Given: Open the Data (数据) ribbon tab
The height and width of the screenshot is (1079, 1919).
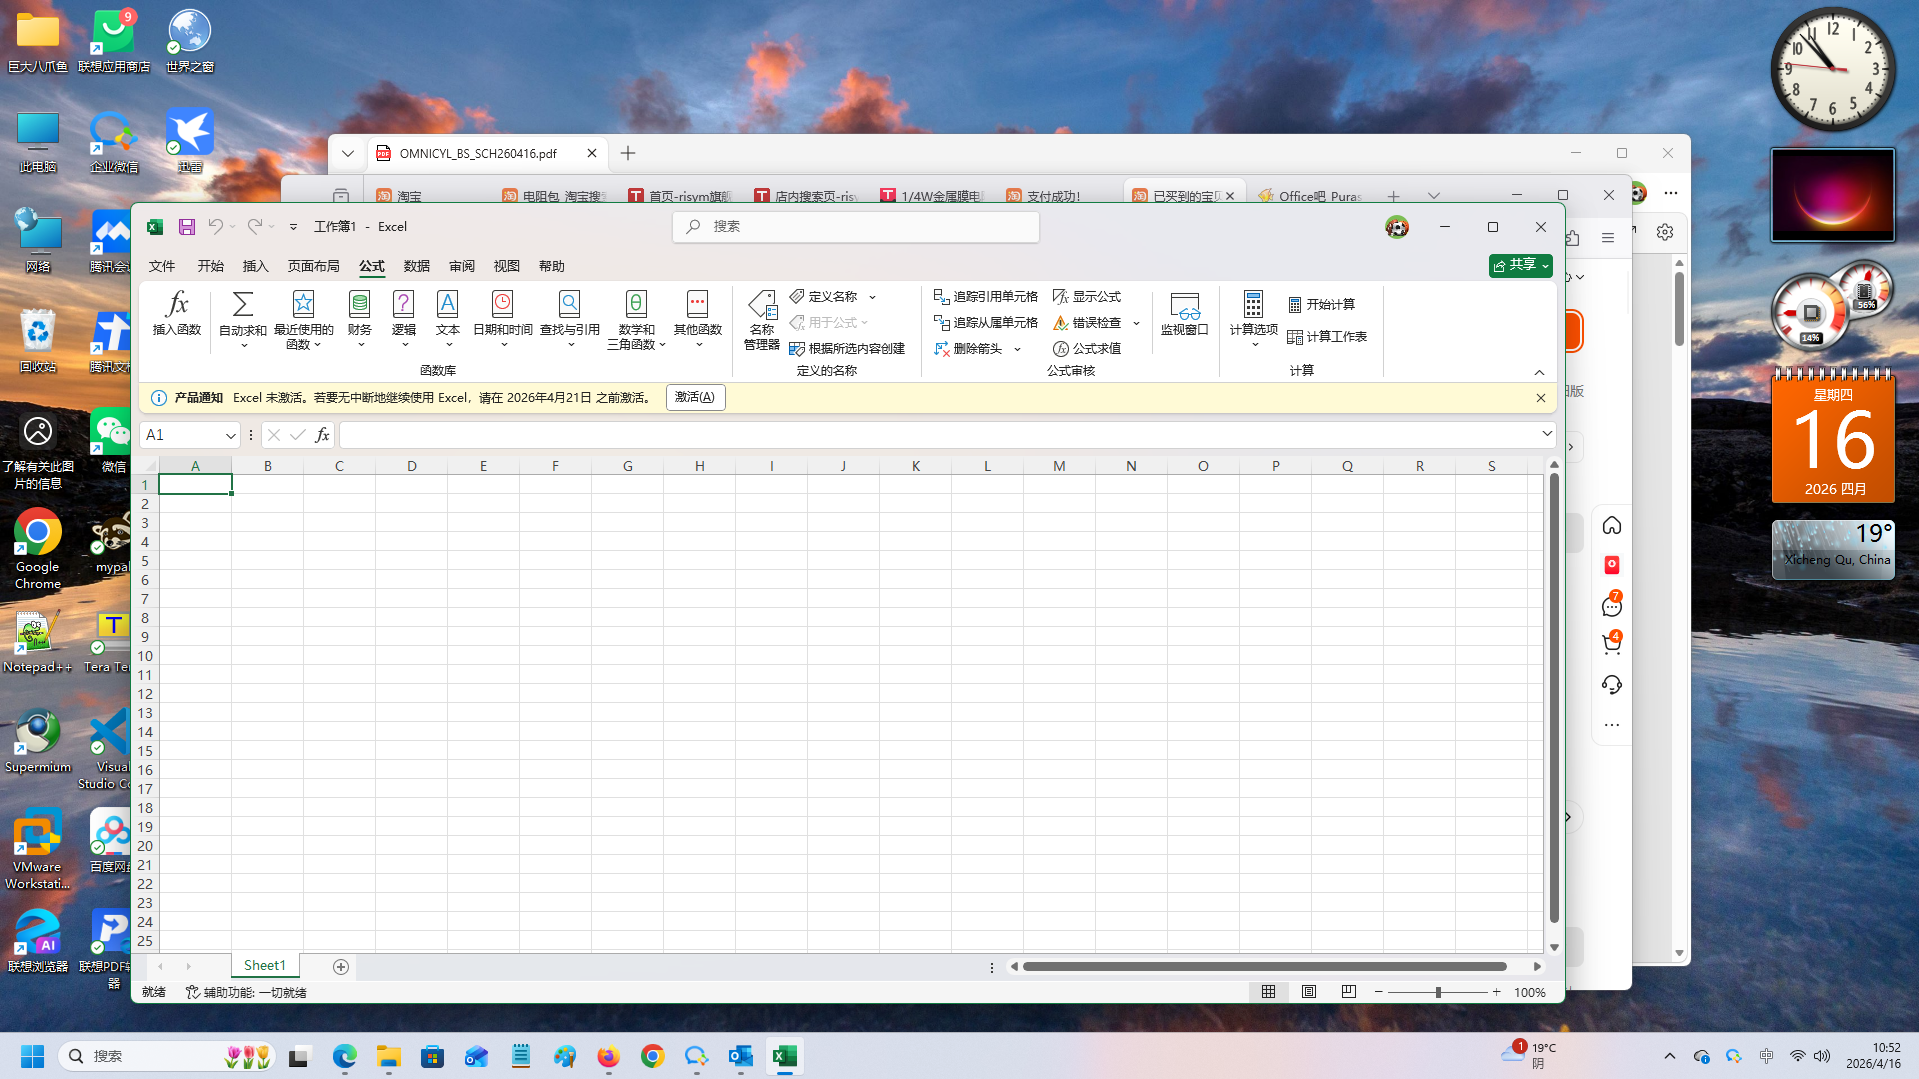Looking at the screenshot, I should (417, 266).
